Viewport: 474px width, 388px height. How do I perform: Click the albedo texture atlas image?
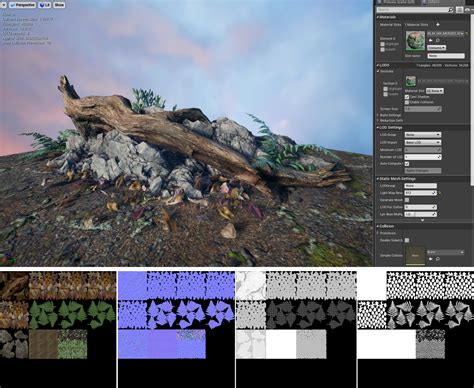coord(58,330)
